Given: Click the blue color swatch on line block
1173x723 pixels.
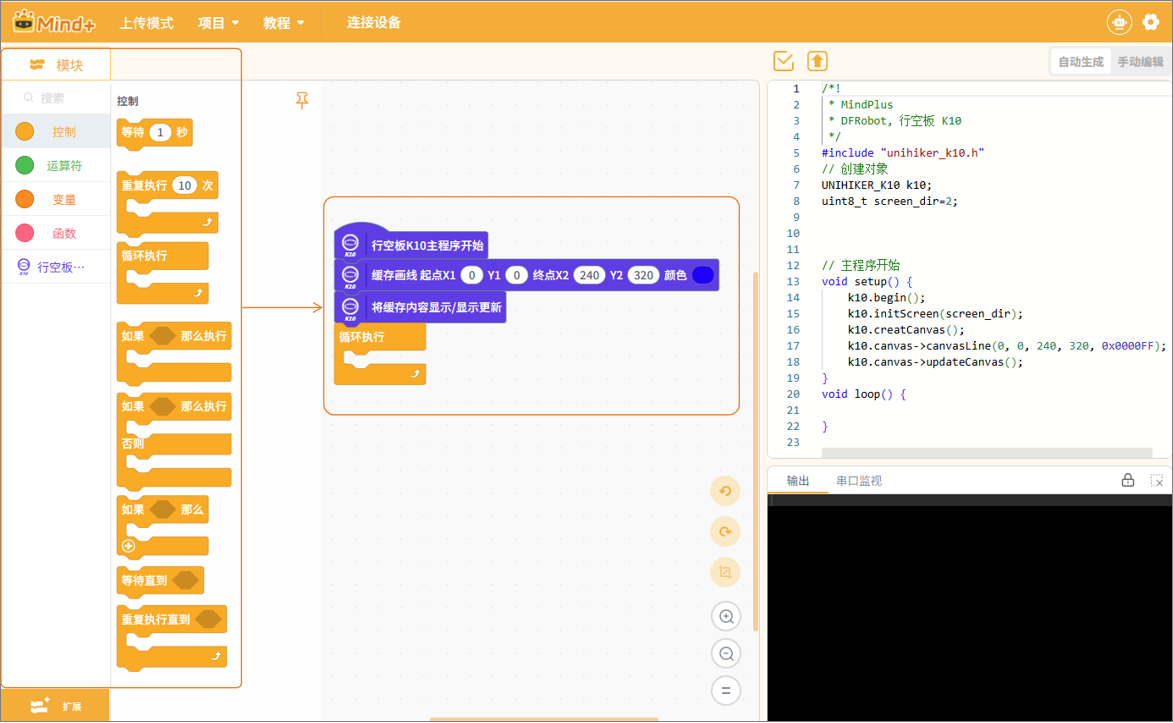Looking at the screenshot, I should click(x=703, y=275).
